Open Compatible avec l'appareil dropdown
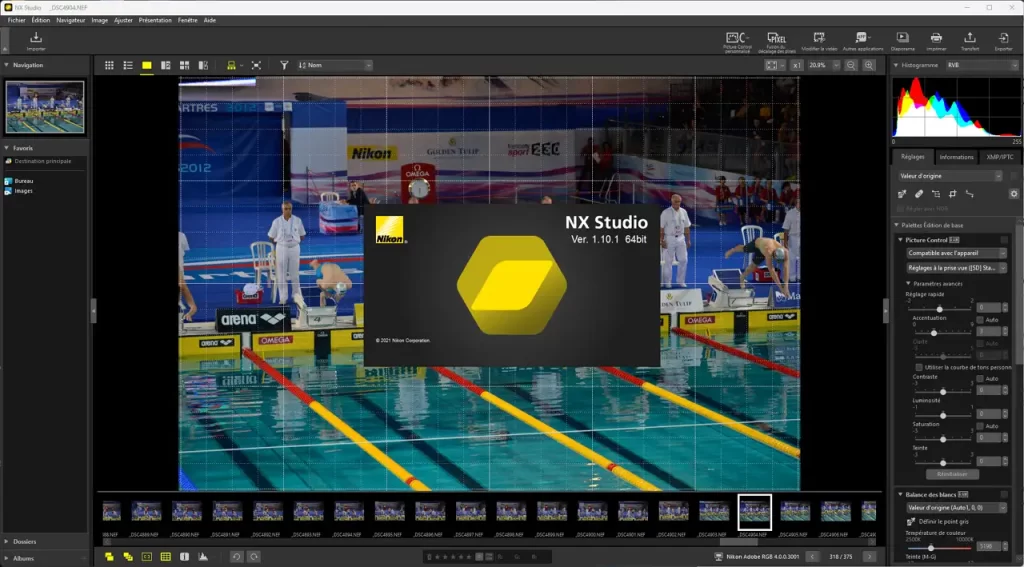Image resolution: width=1024 pixels, height=567 pixels. (x=956, y=253)
